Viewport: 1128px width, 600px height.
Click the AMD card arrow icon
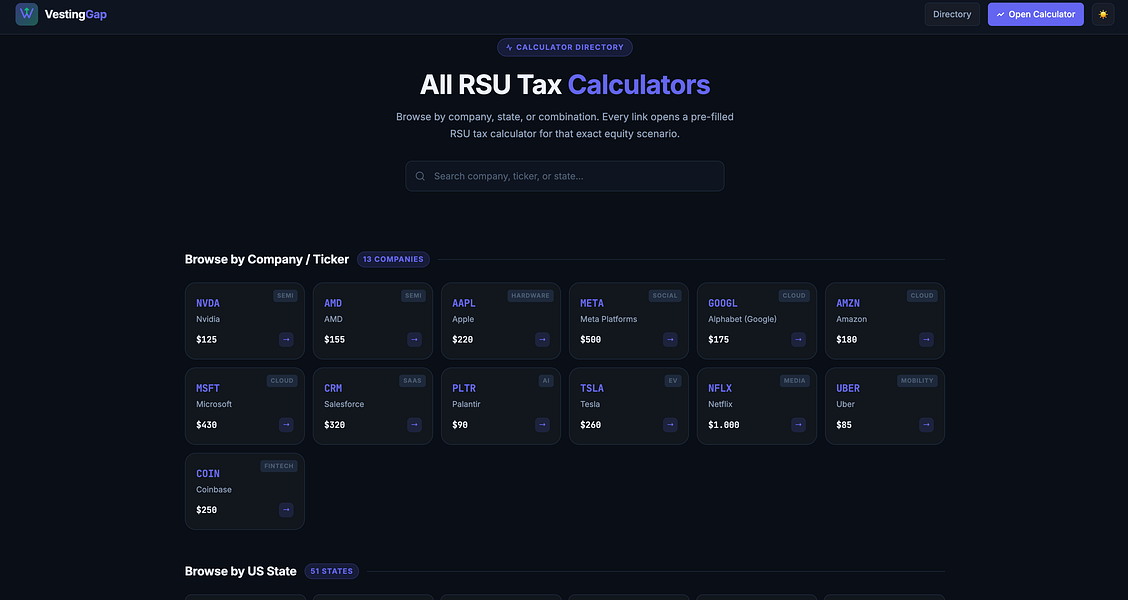pyautogui.click(x=414, y=340)
